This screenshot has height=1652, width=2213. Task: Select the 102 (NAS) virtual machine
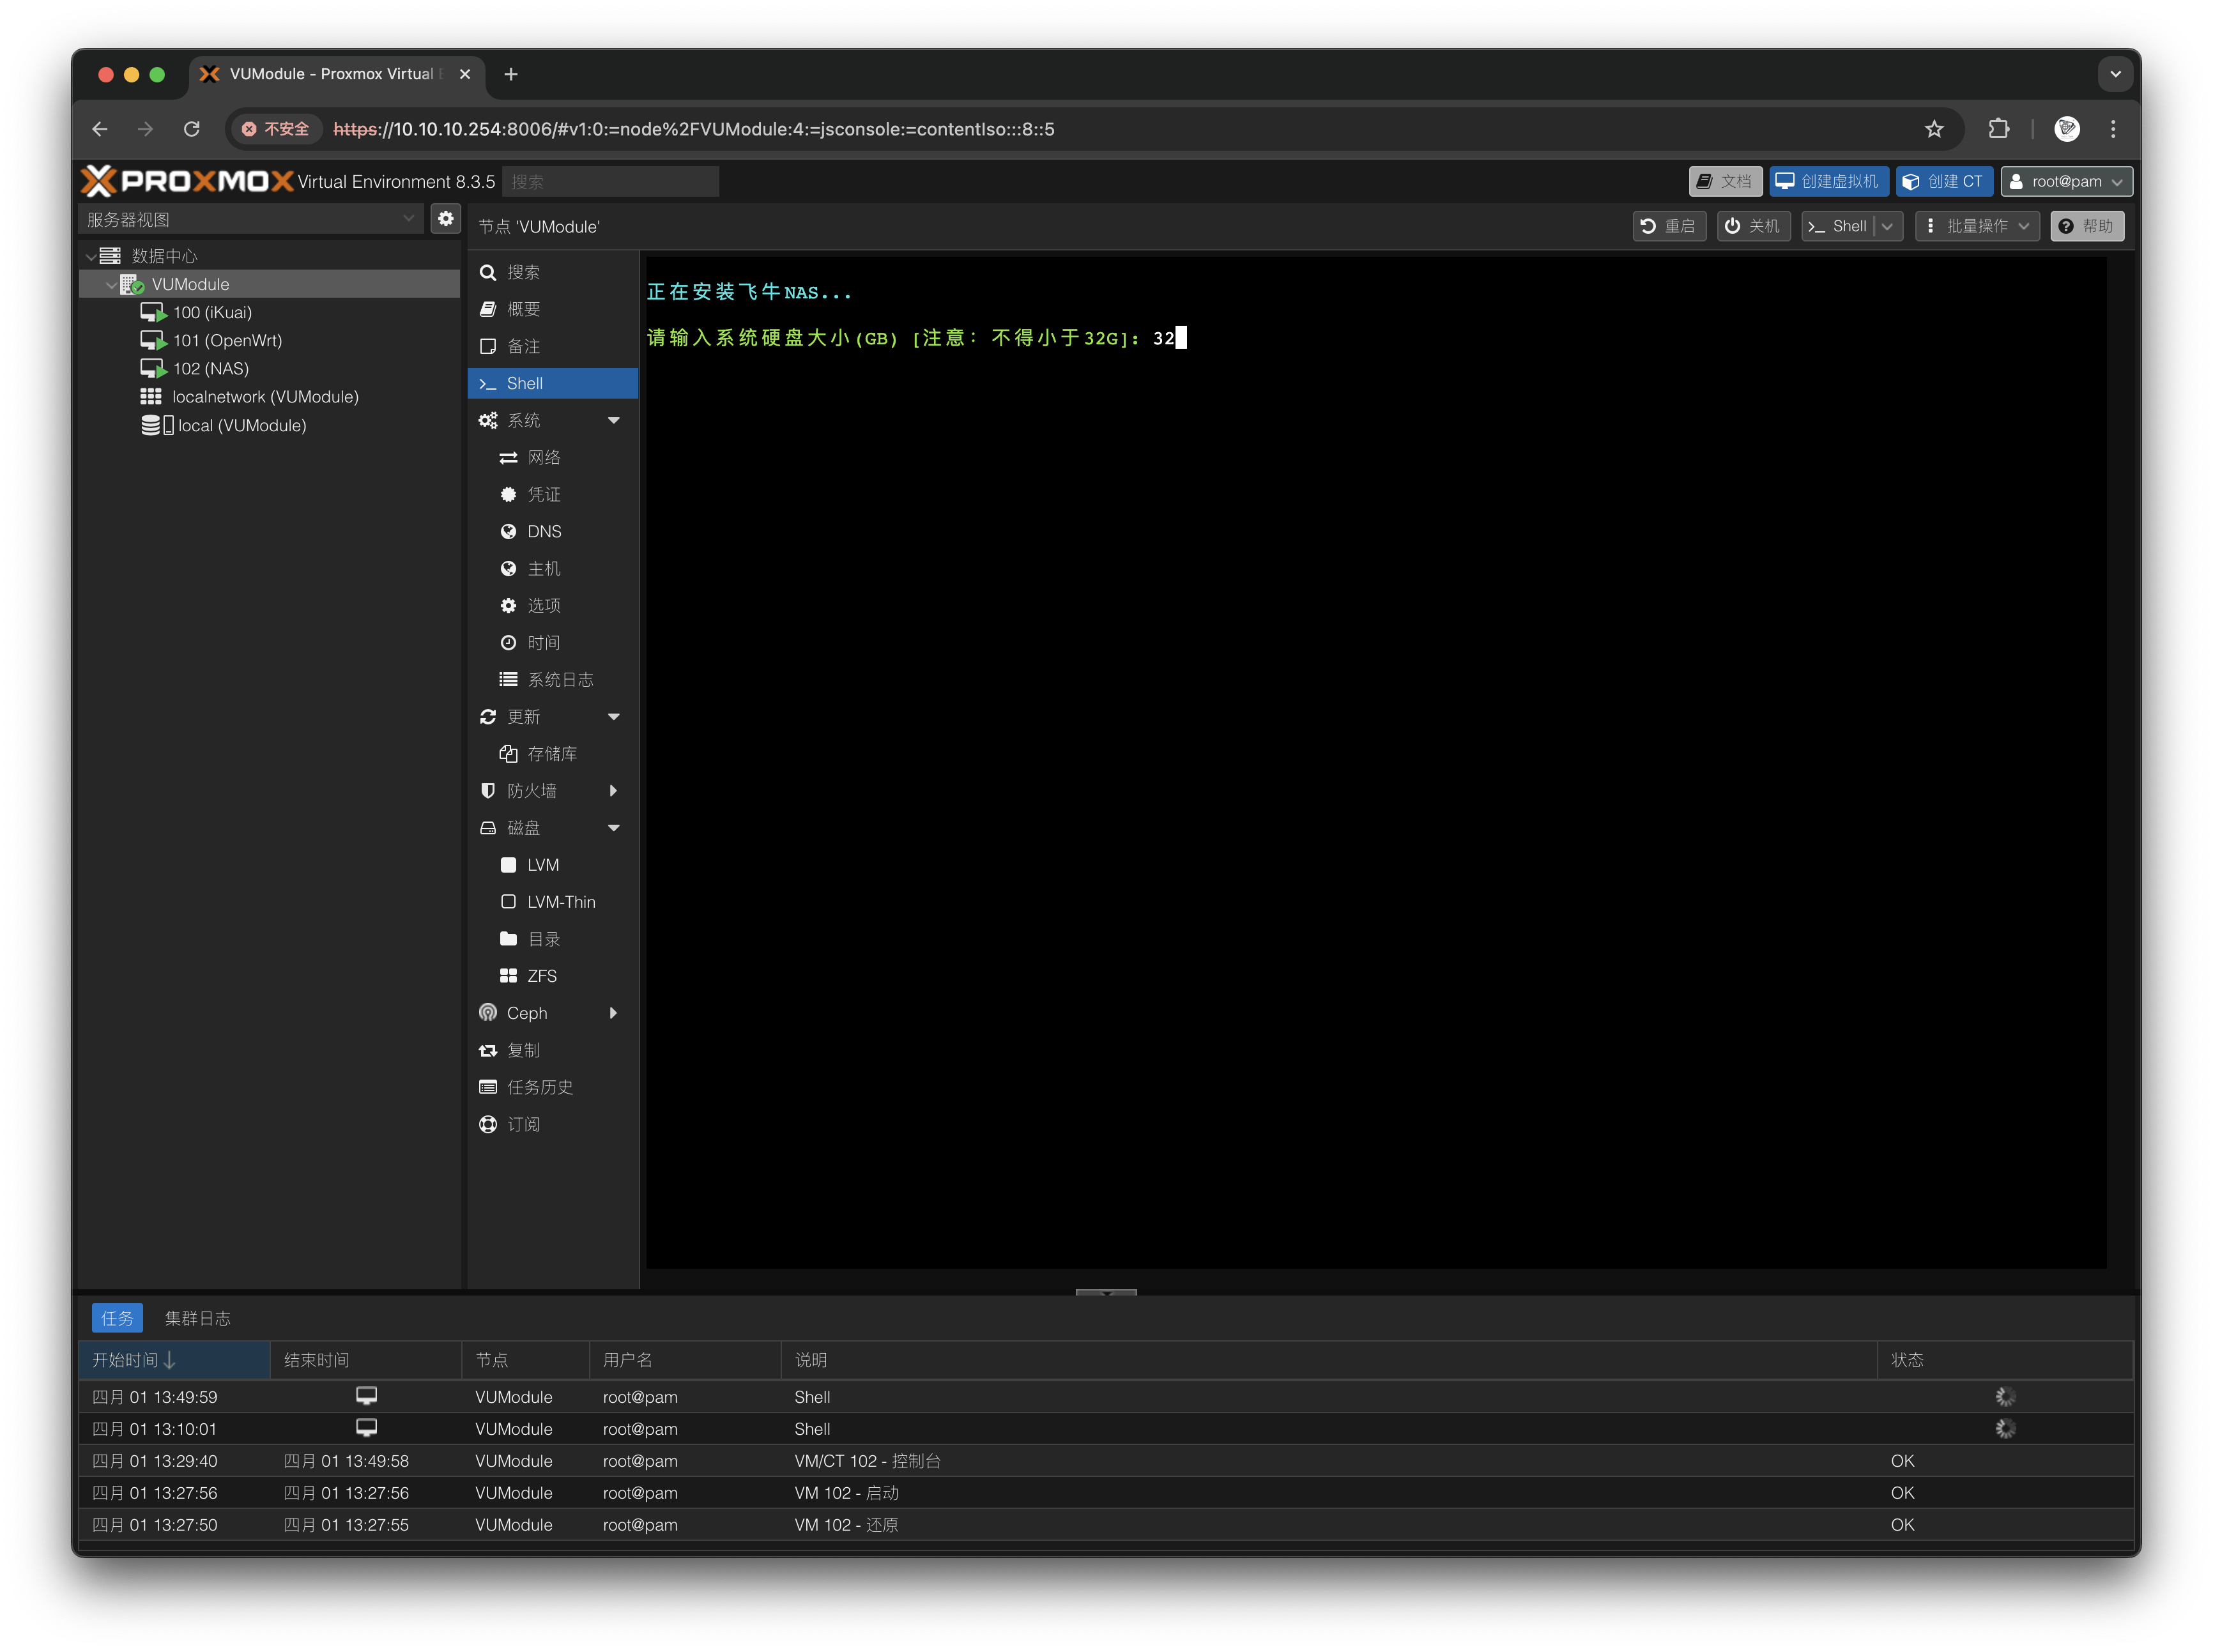[x=210, y=369]
